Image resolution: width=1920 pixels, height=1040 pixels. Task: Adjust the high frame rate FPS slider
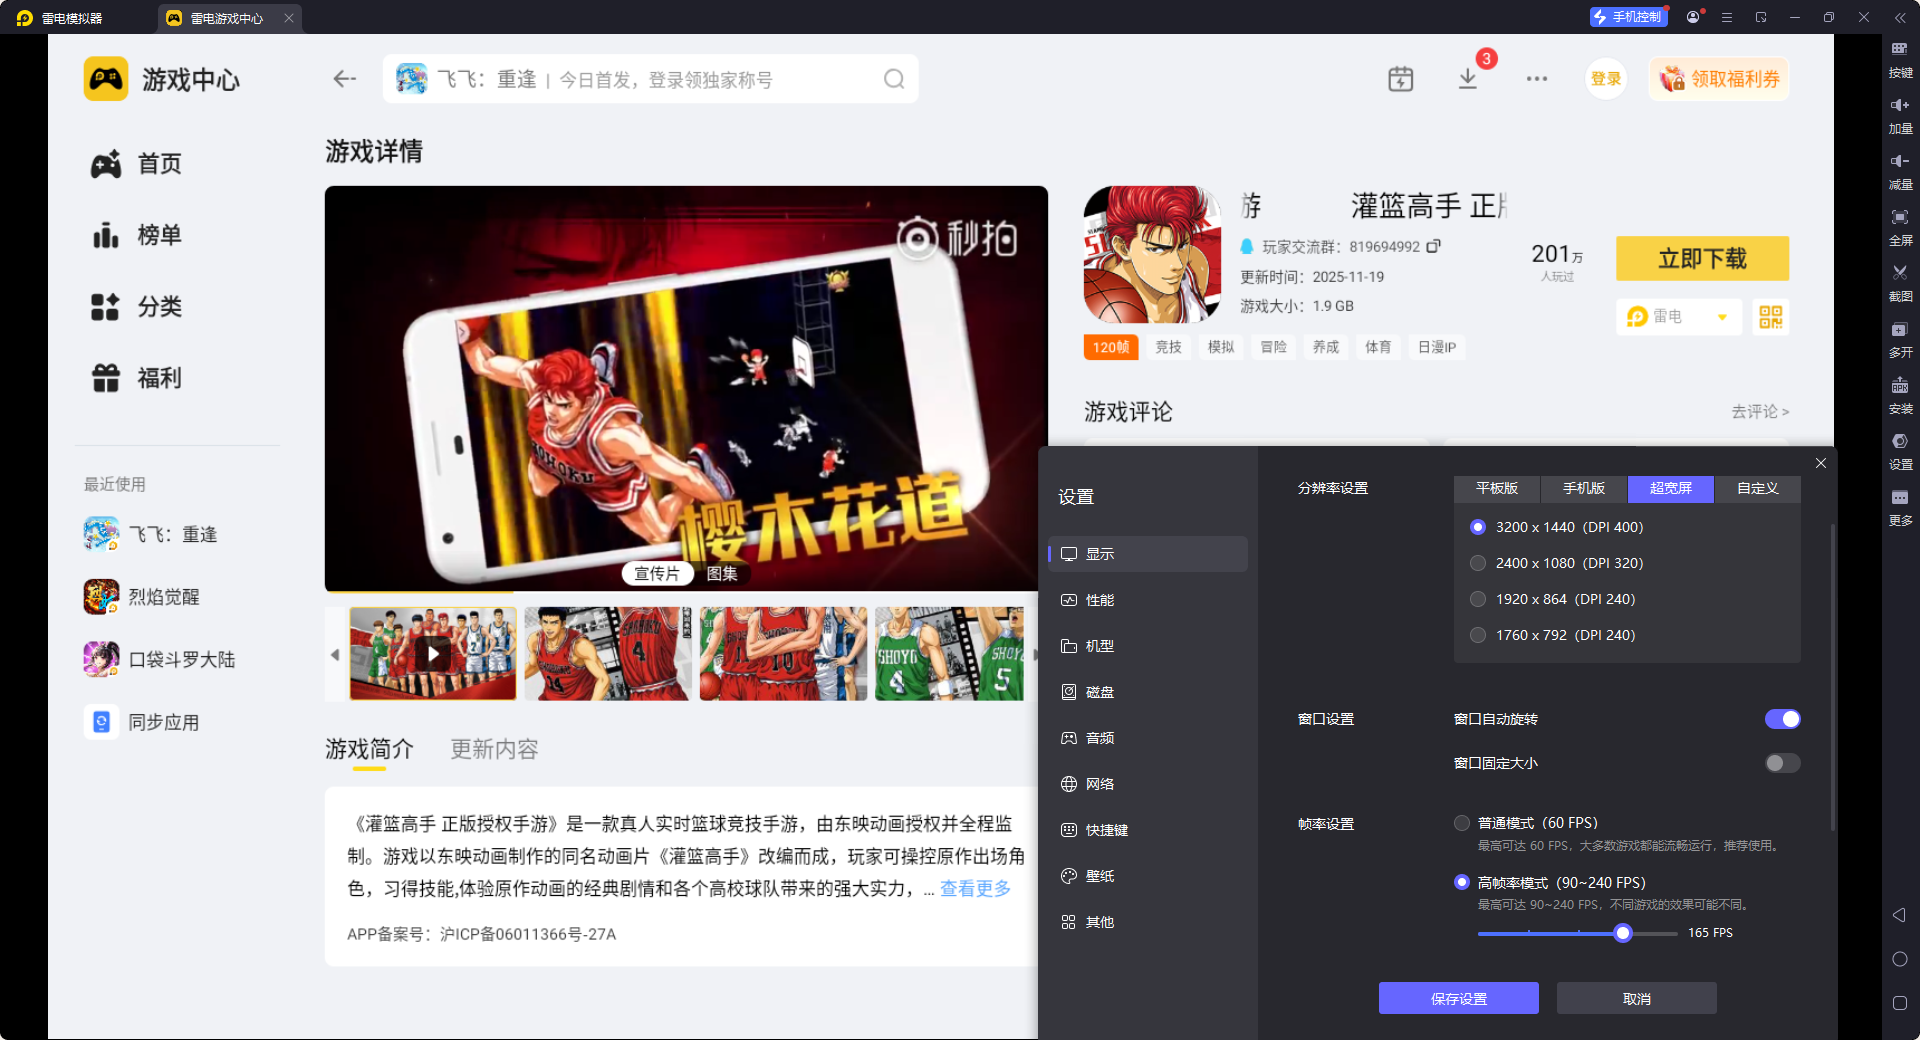1623,933
